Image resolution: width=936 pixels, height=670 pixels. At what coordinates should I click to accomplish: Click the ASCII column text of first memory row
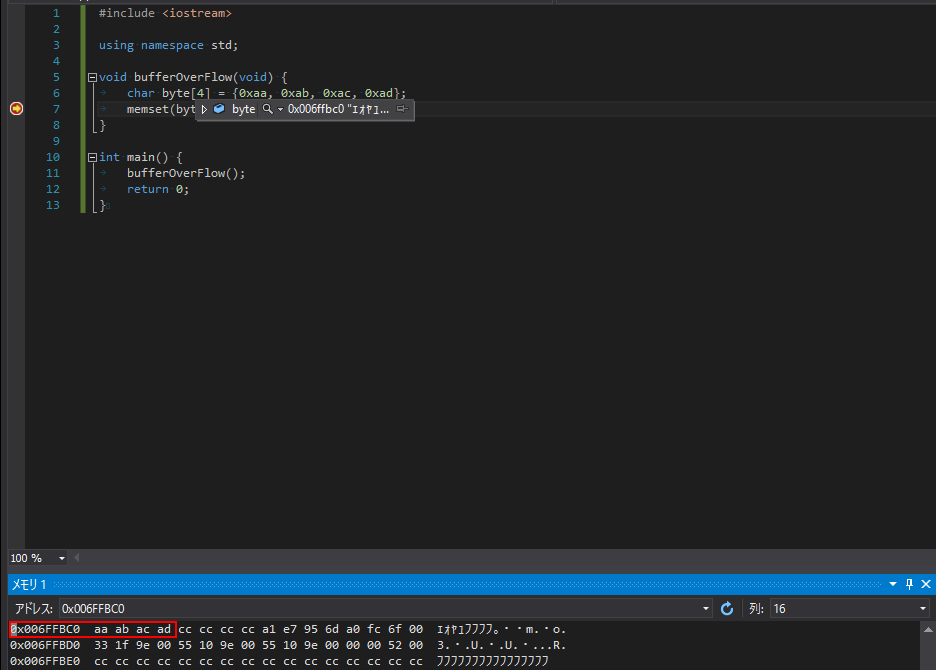pyautogui.click(x=501, y=629)
